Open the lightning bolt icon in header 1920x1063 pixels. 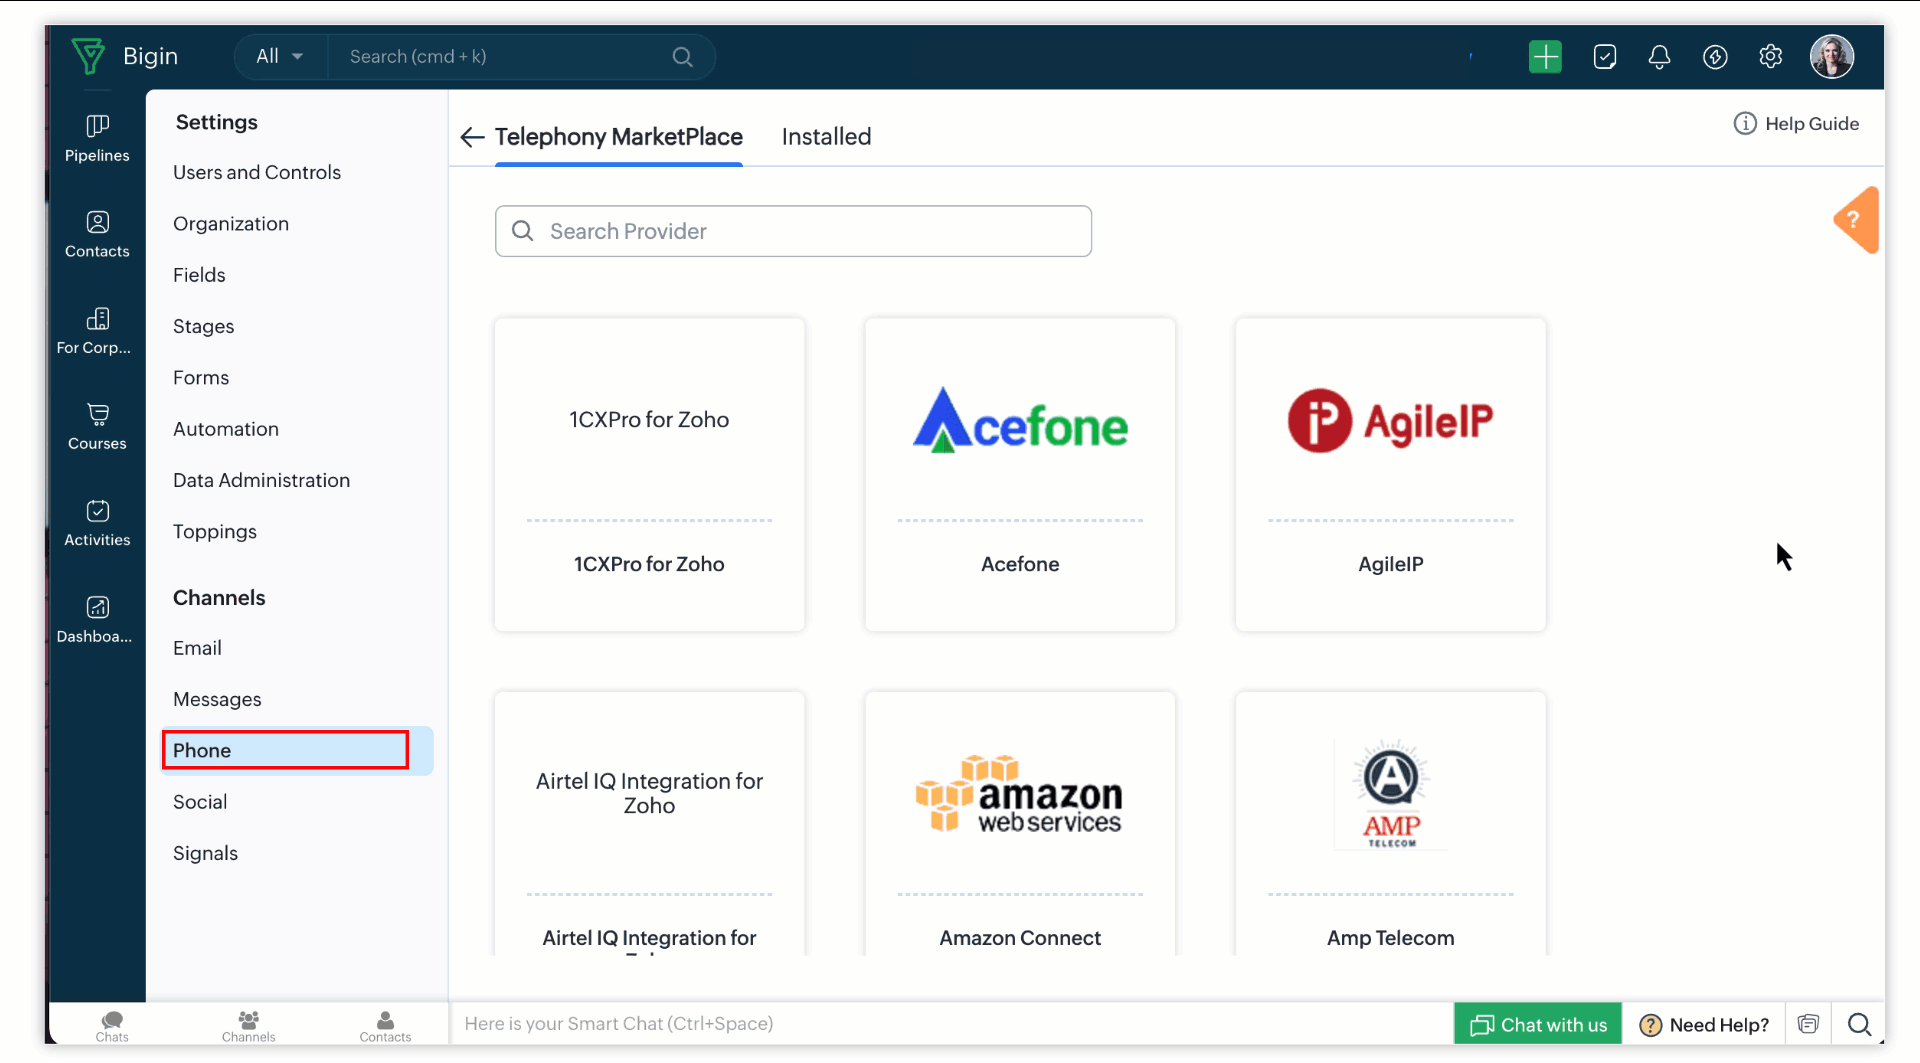click(x=1715, y=56)
